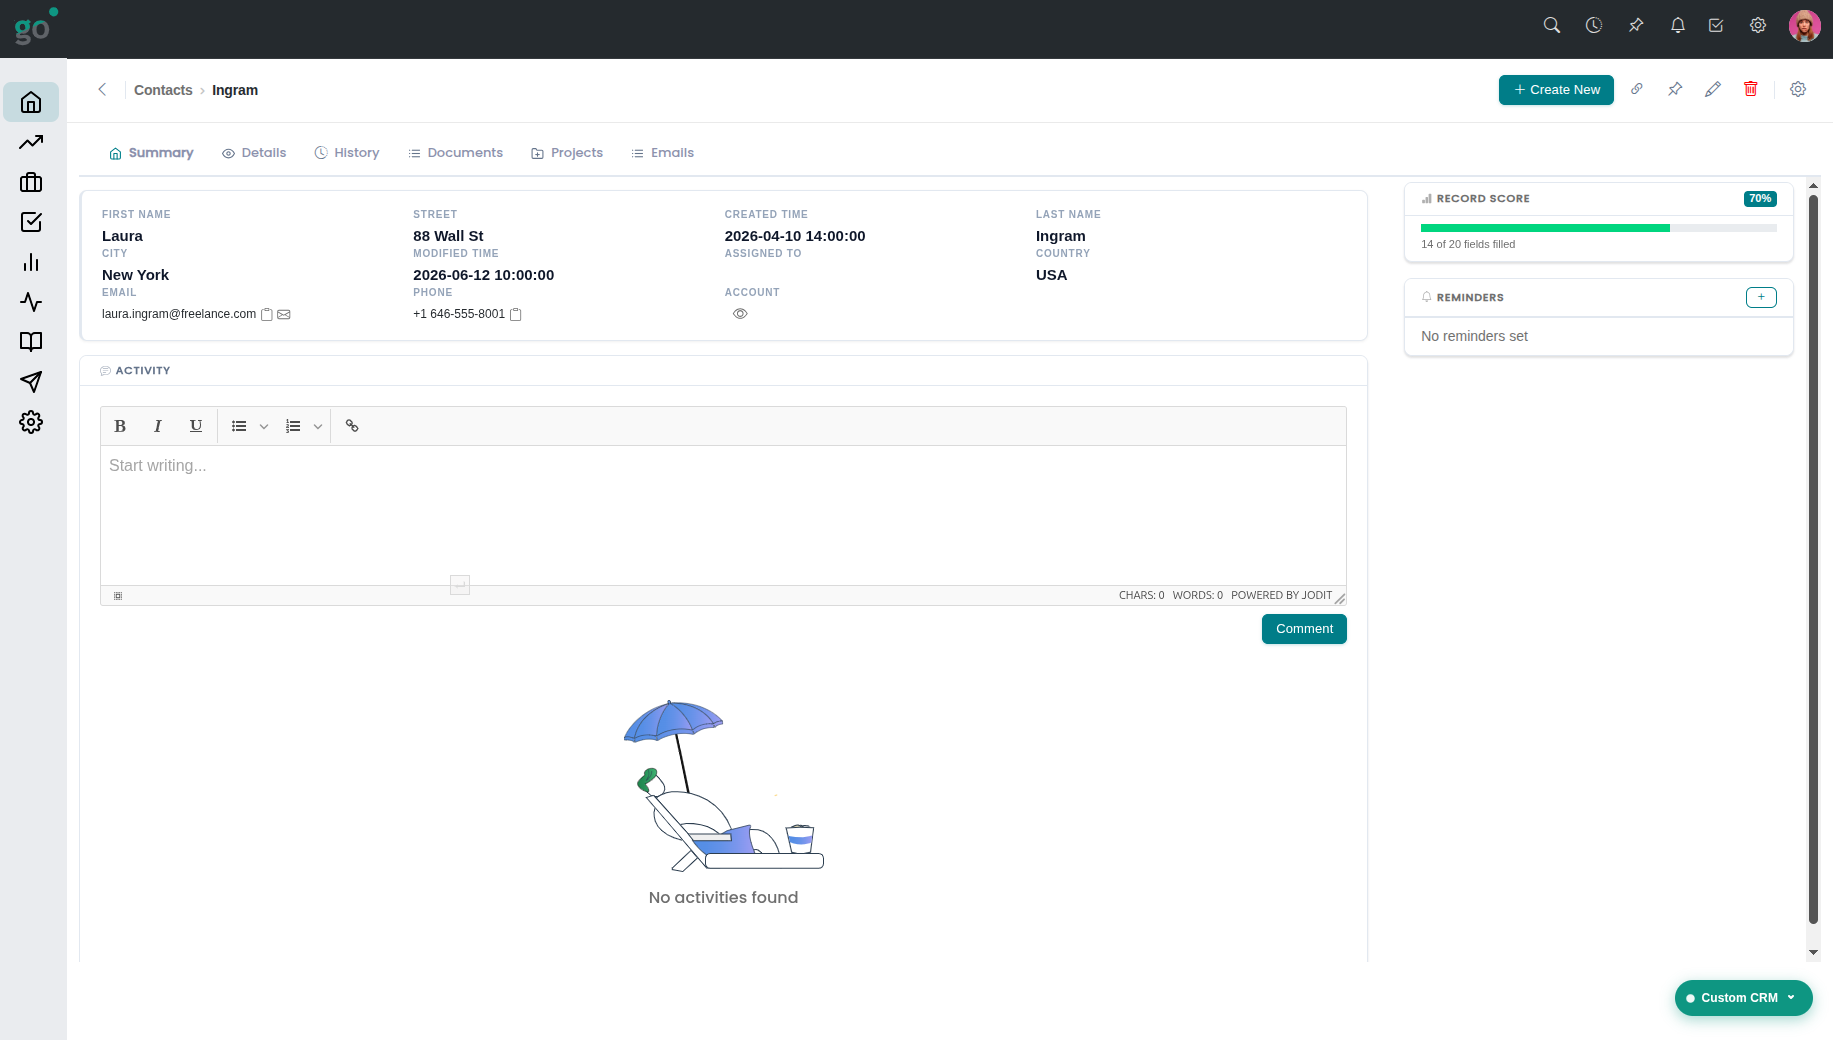Open Custom CRM dropdown
Image resolution: width=1833 pixels, height=1040 pixels.
1744,998
